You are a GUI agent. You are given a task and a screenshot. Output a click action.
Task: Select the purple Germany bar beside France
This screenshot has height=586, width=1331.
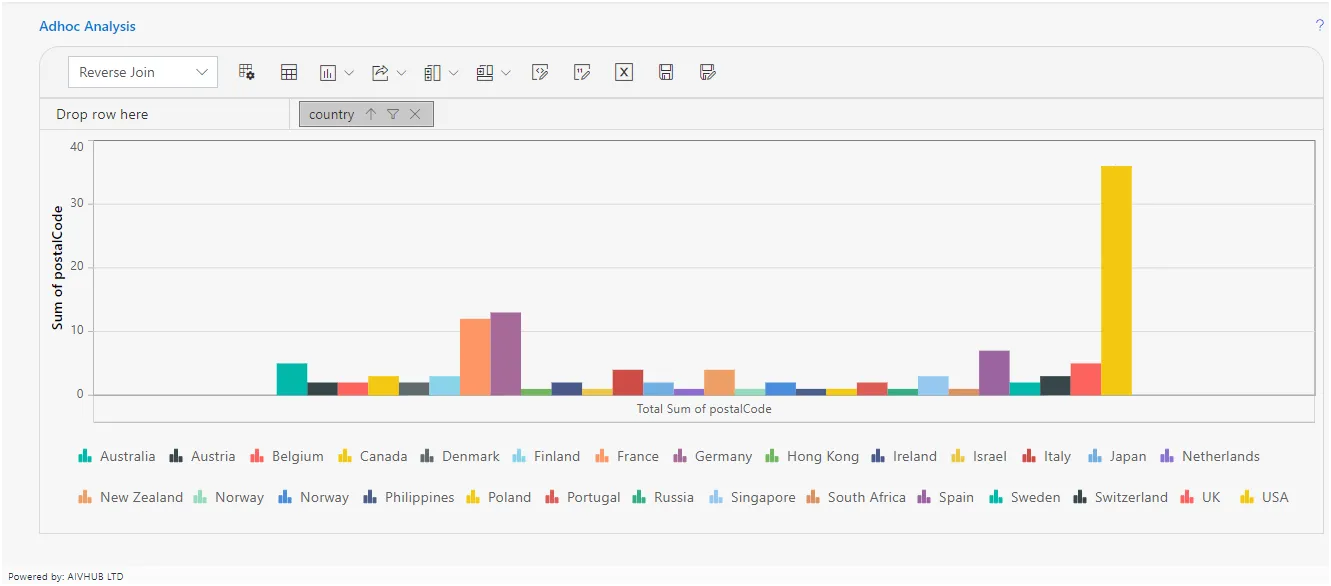506,354
